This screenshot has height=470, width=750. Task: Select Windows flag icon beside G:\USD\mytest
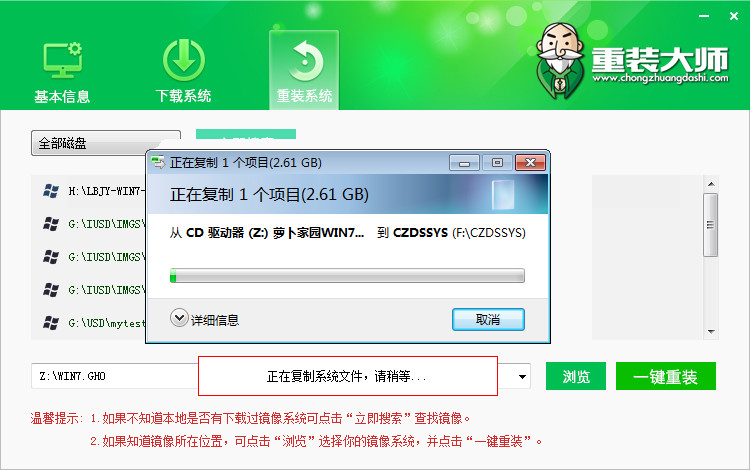point(51,323)
